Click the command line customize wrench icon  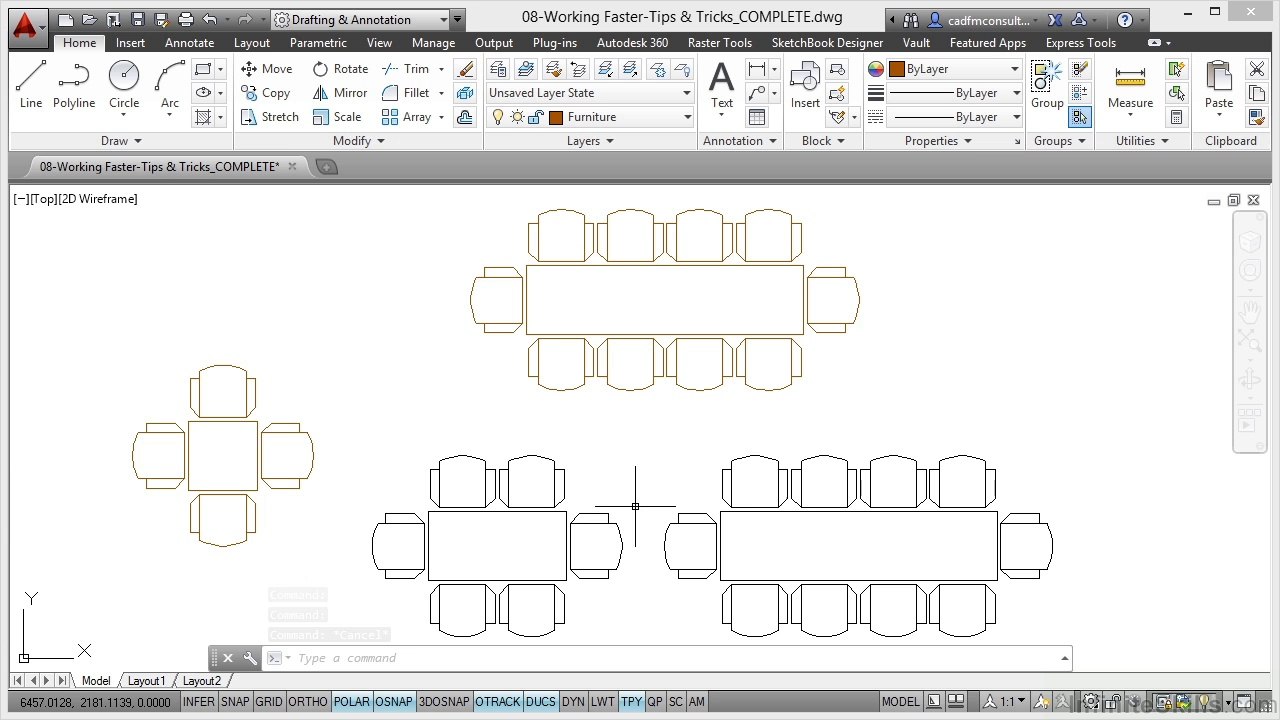(x=250, y=658)
